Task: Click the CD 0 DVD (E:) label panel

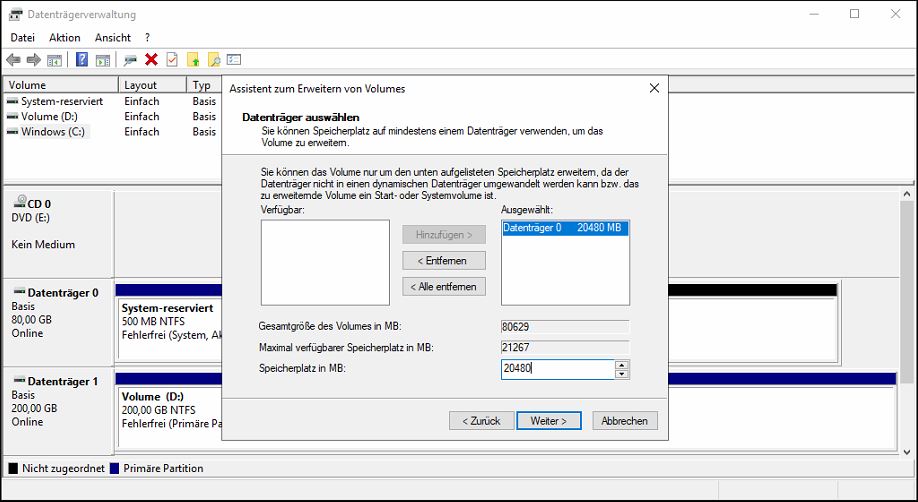Action: pos(58,233)
